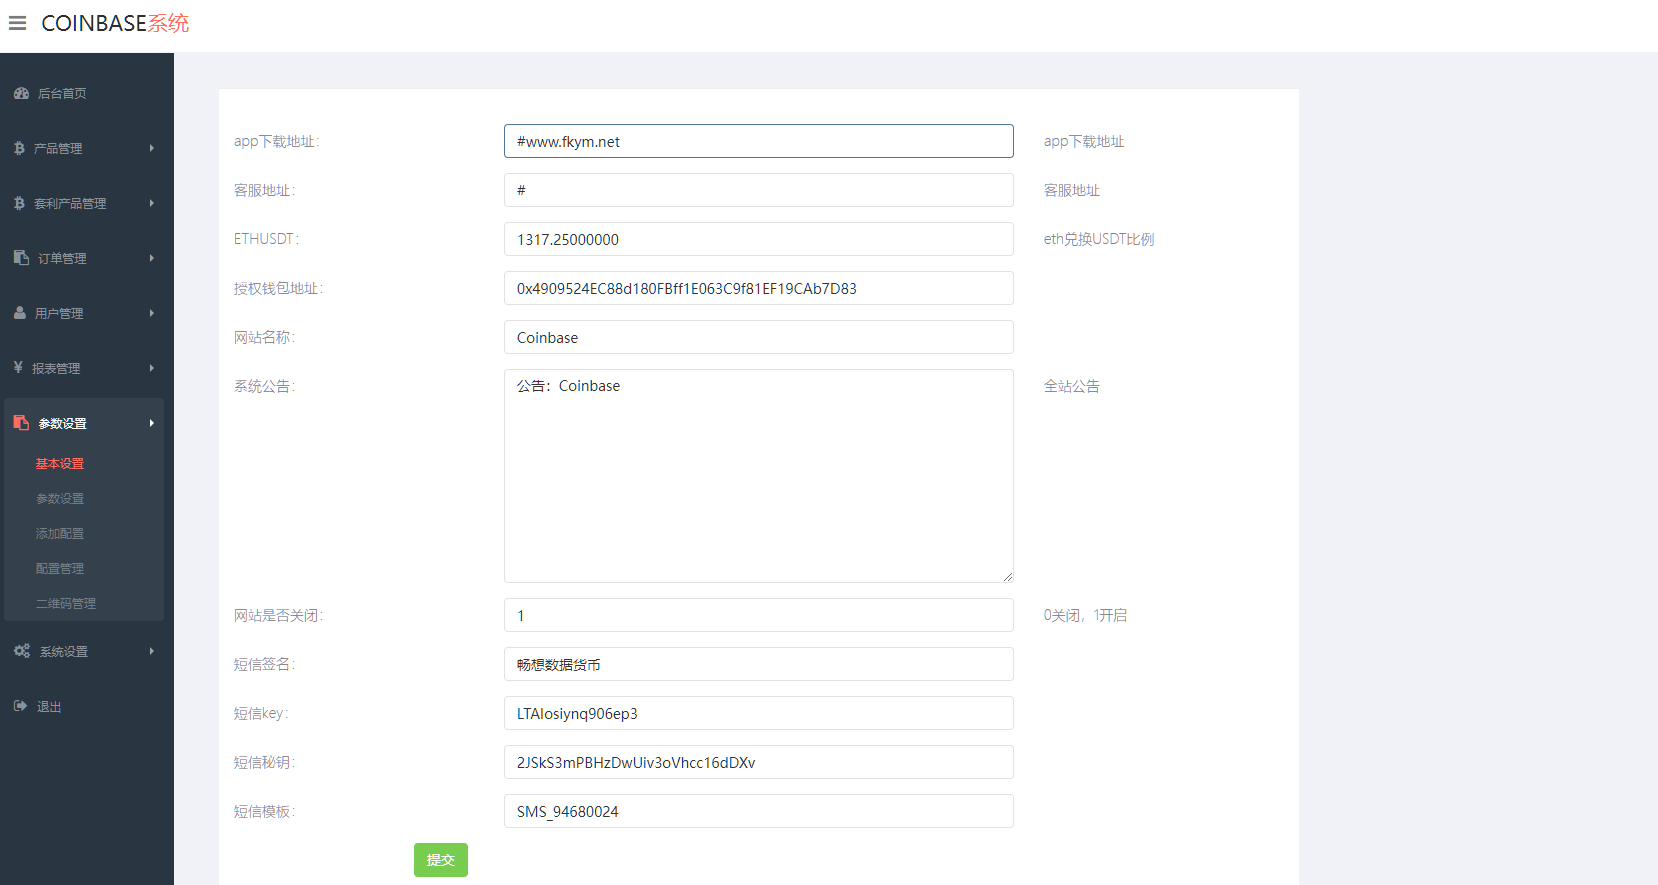
Task: Focus the 网站名称 input field
Action: [759, 337]
